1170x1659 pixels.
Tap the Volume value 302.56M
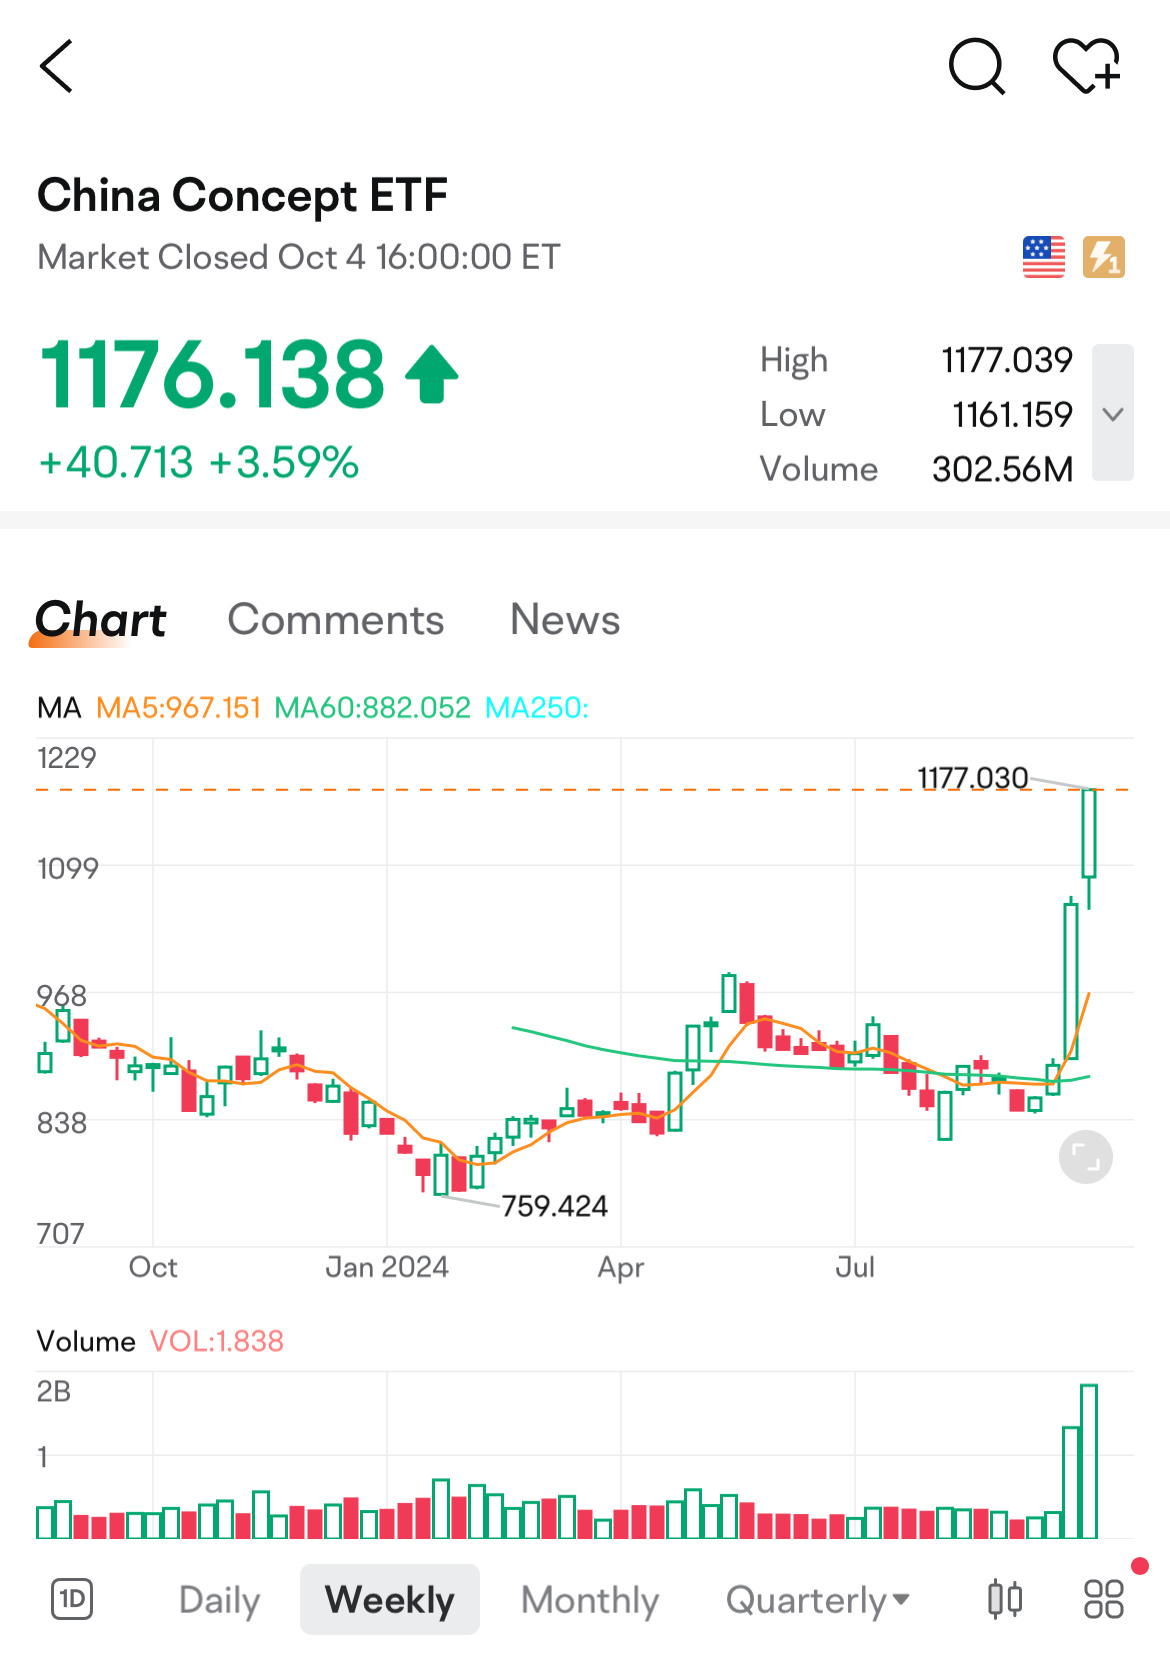pyautogui.click(x=1003, y=469)
